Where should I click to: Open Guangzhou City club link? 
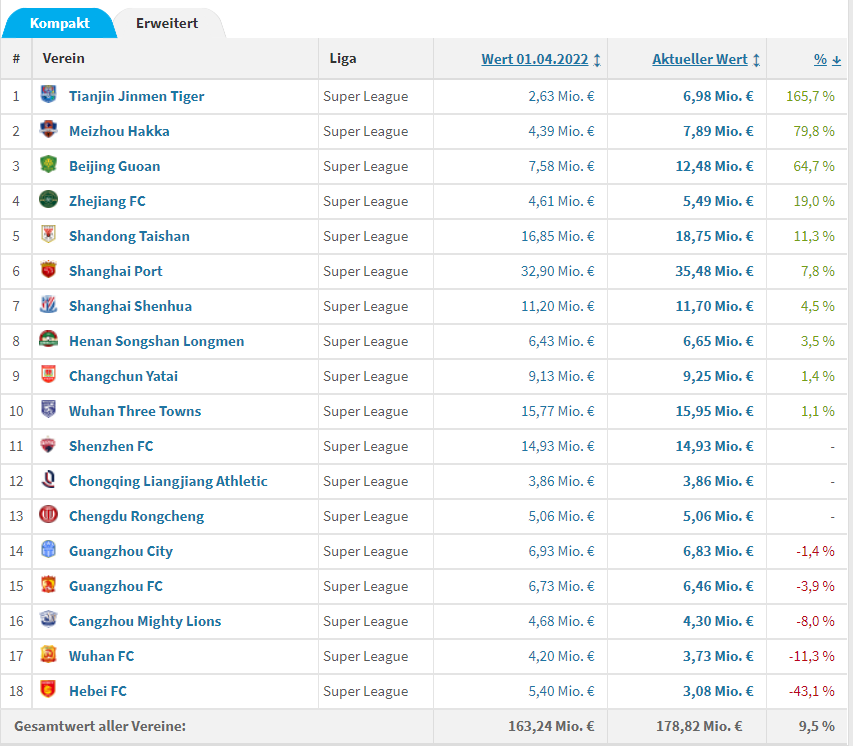click(x=121, y=551)
